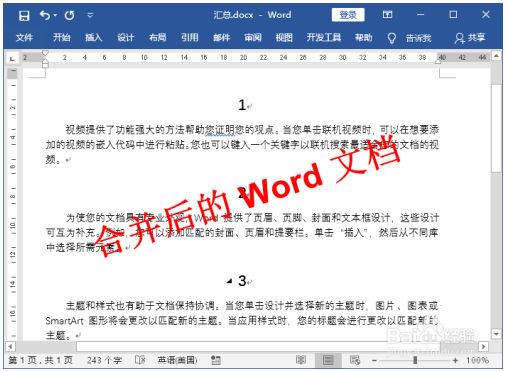Click zoom out minus button
This screenshot has height=372, width=506.
point(374,360)
